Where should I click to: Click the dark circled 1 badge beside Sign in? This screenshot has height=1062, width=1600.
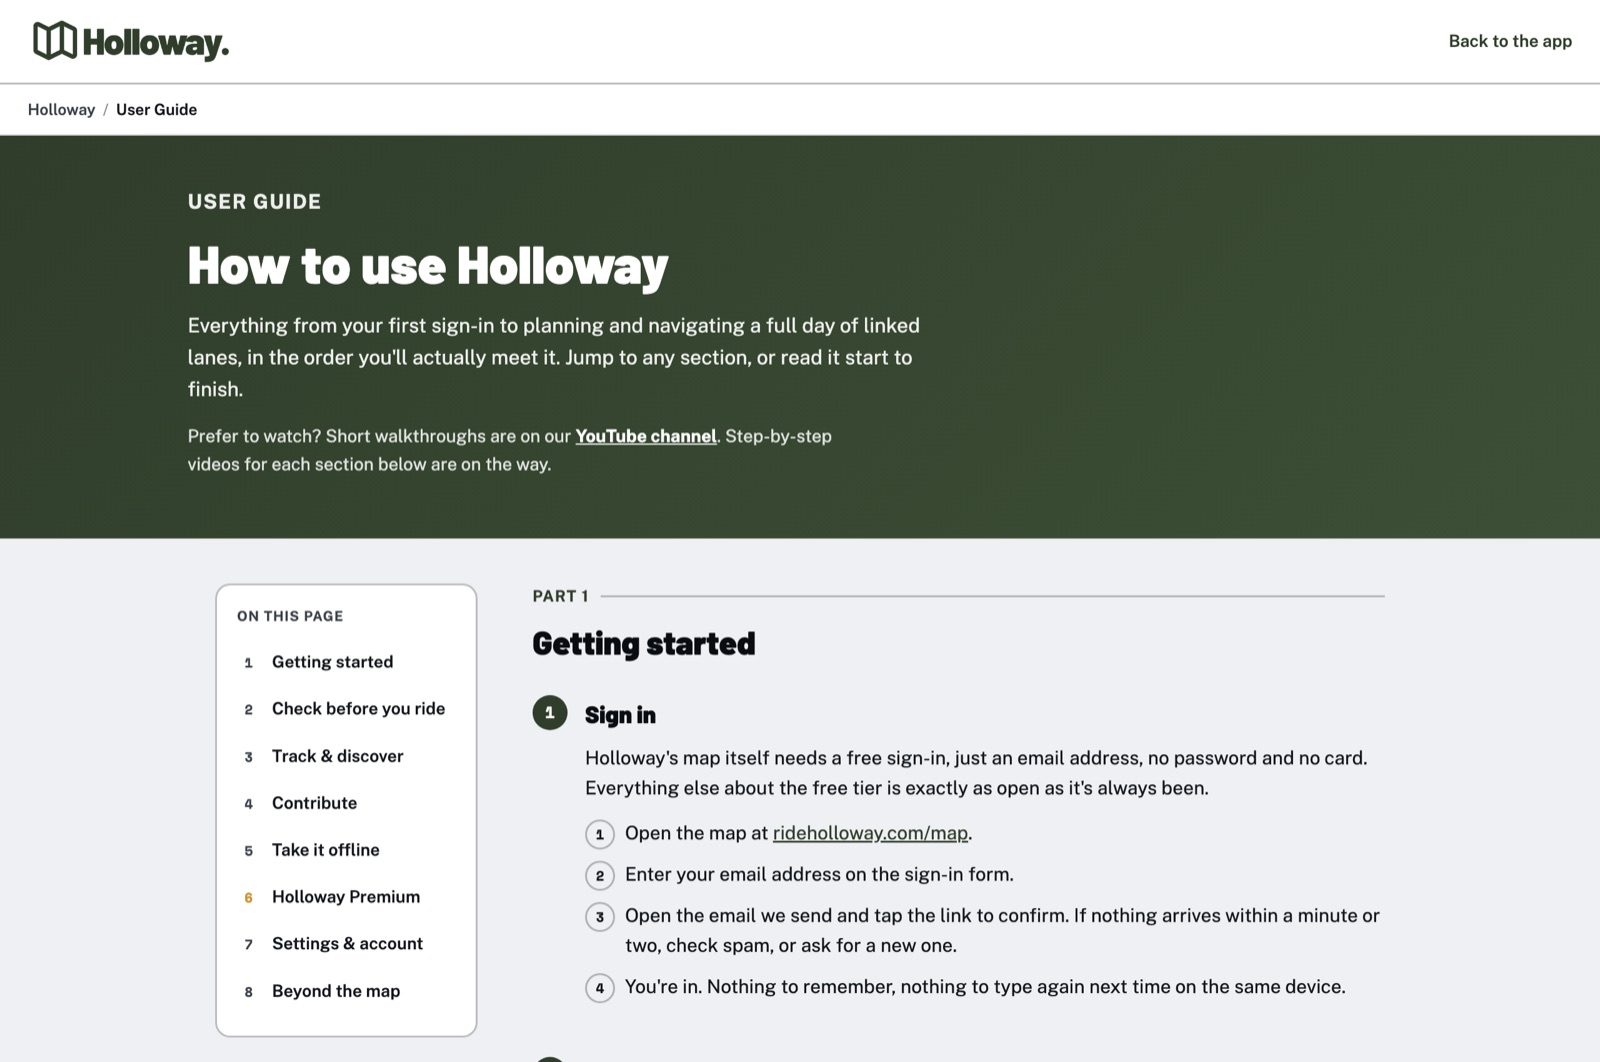pyautogui.click(x=550, y=713)
